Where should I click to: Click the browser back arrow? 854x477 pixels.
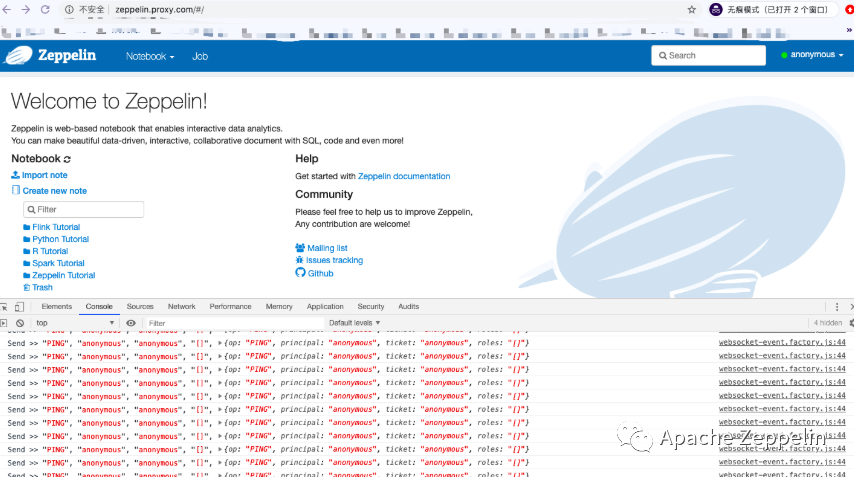coord(7,9)
